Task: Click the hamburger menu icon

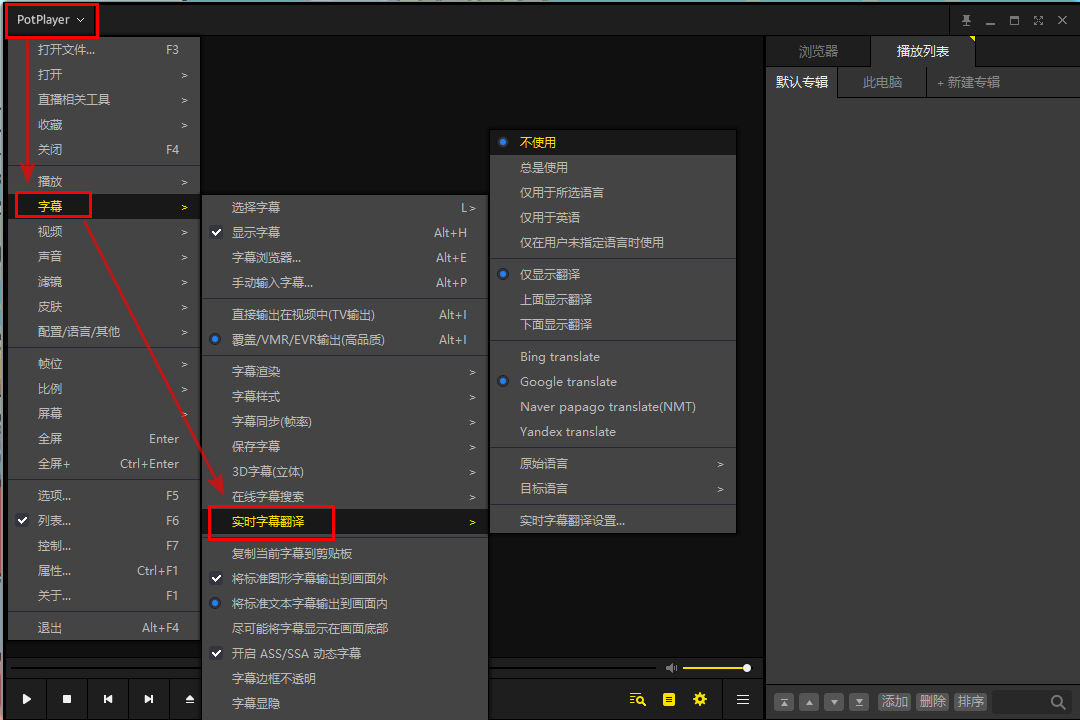Action: 743,699
